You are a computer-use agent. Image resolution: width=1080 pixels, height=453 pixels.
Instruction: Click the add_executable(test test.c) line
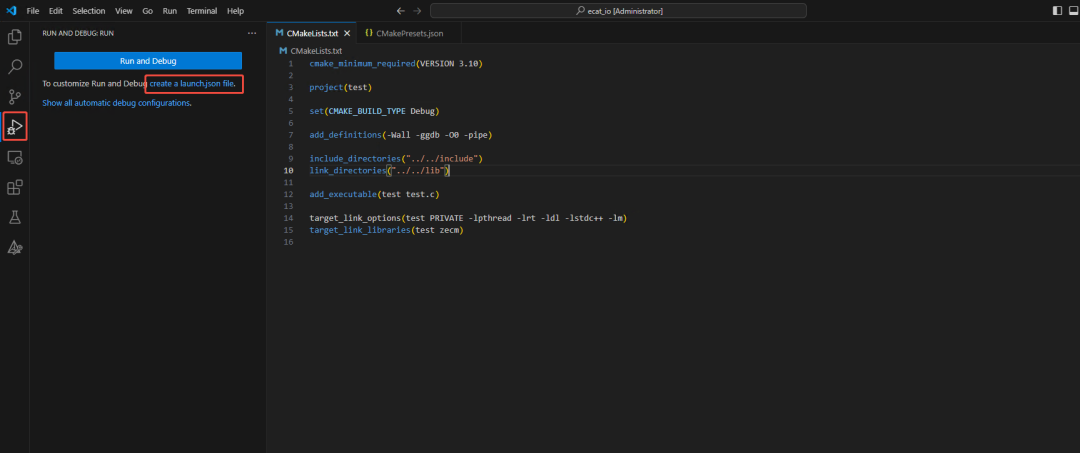[x=374, y=194]
